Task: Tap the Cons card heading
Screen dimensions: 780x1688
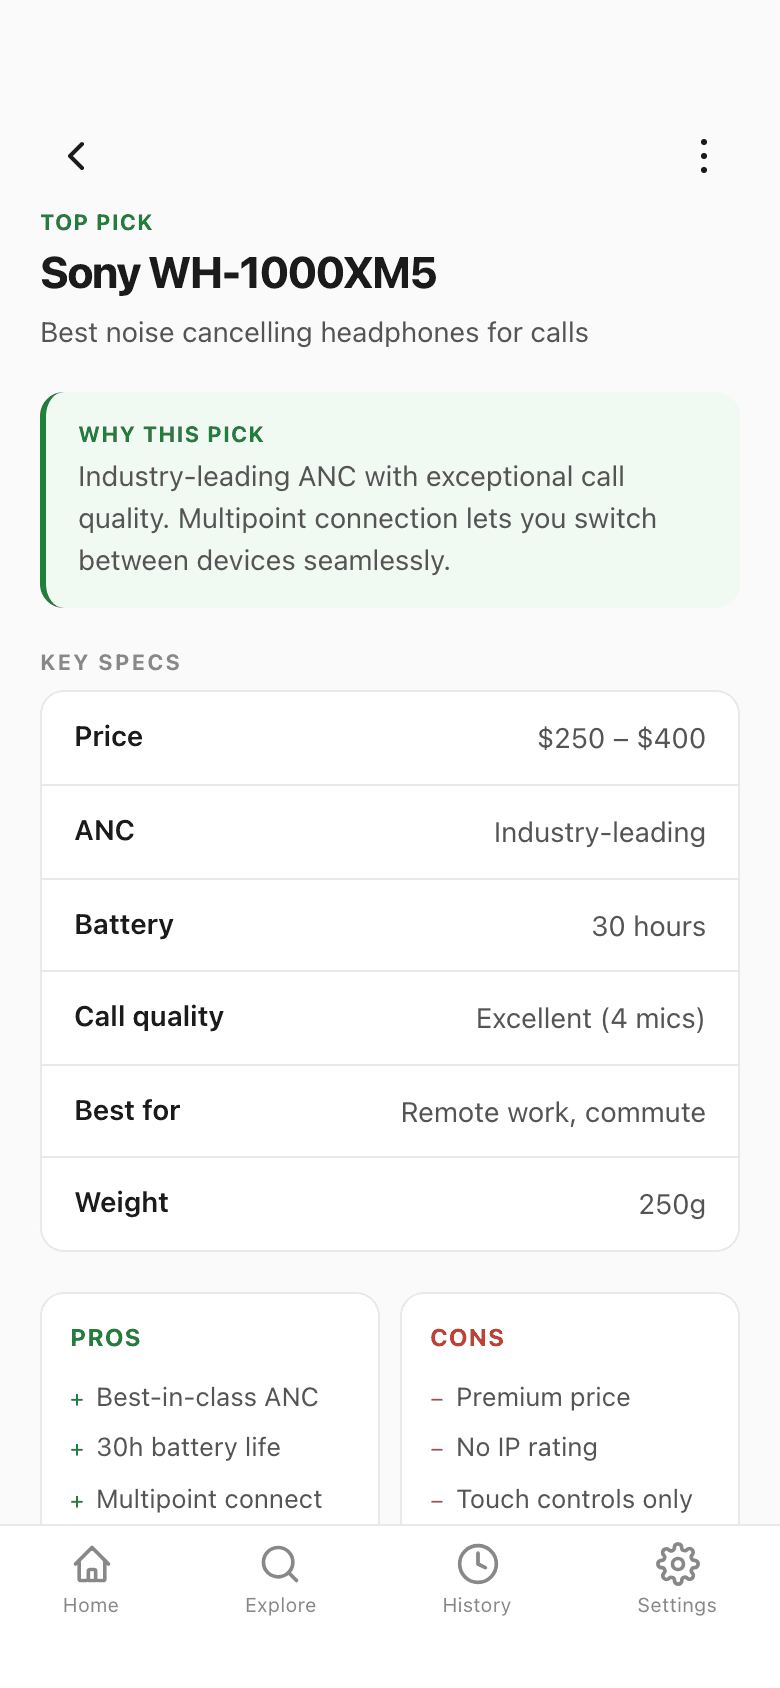Action: tap(467, 1338)
